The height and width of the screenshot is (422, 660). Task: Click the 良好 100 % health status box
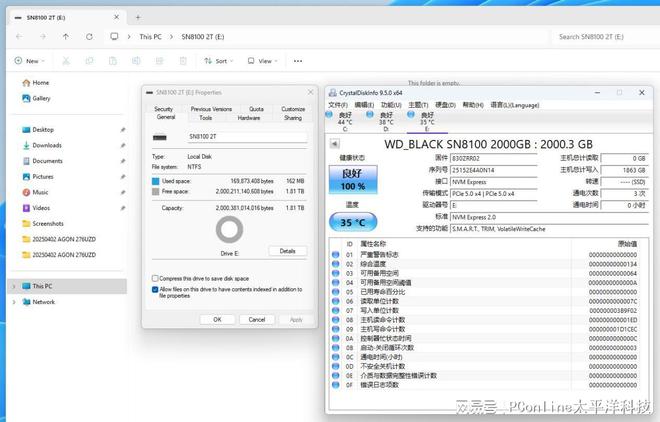coord(353,180)
